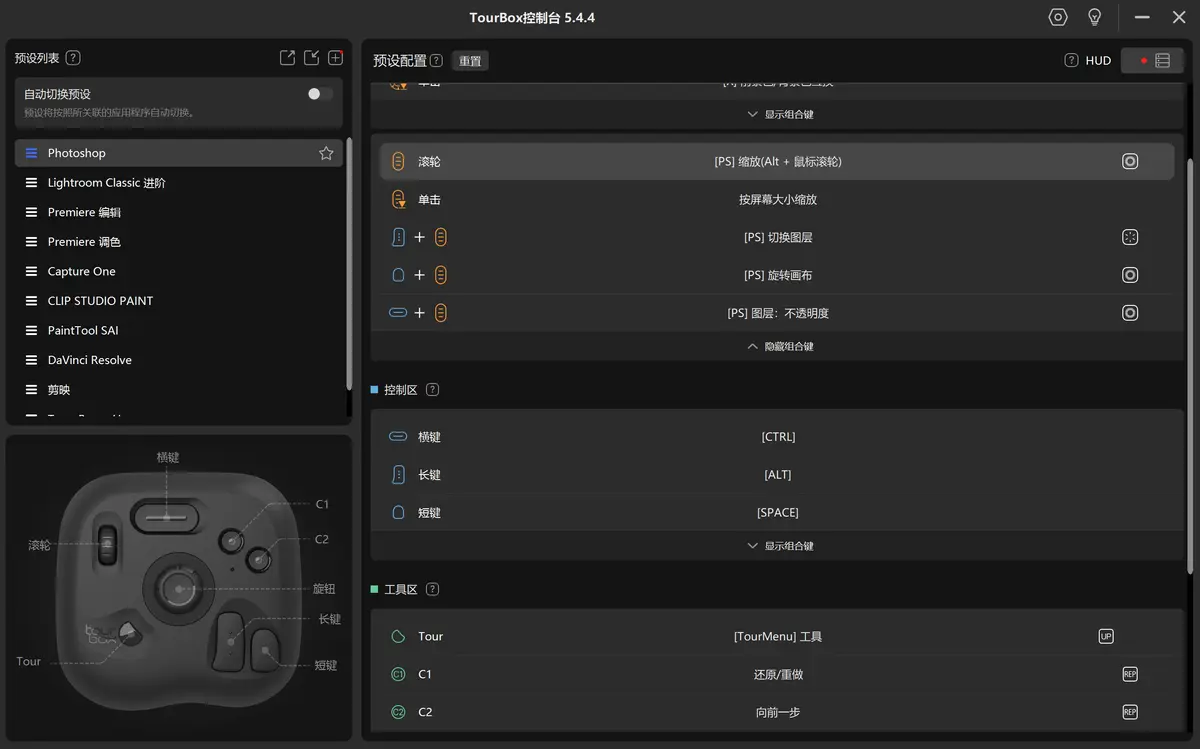Select the Lightroom Classic 进阶 preset
Screen dimensions: 1200x749
click(107, 183)
